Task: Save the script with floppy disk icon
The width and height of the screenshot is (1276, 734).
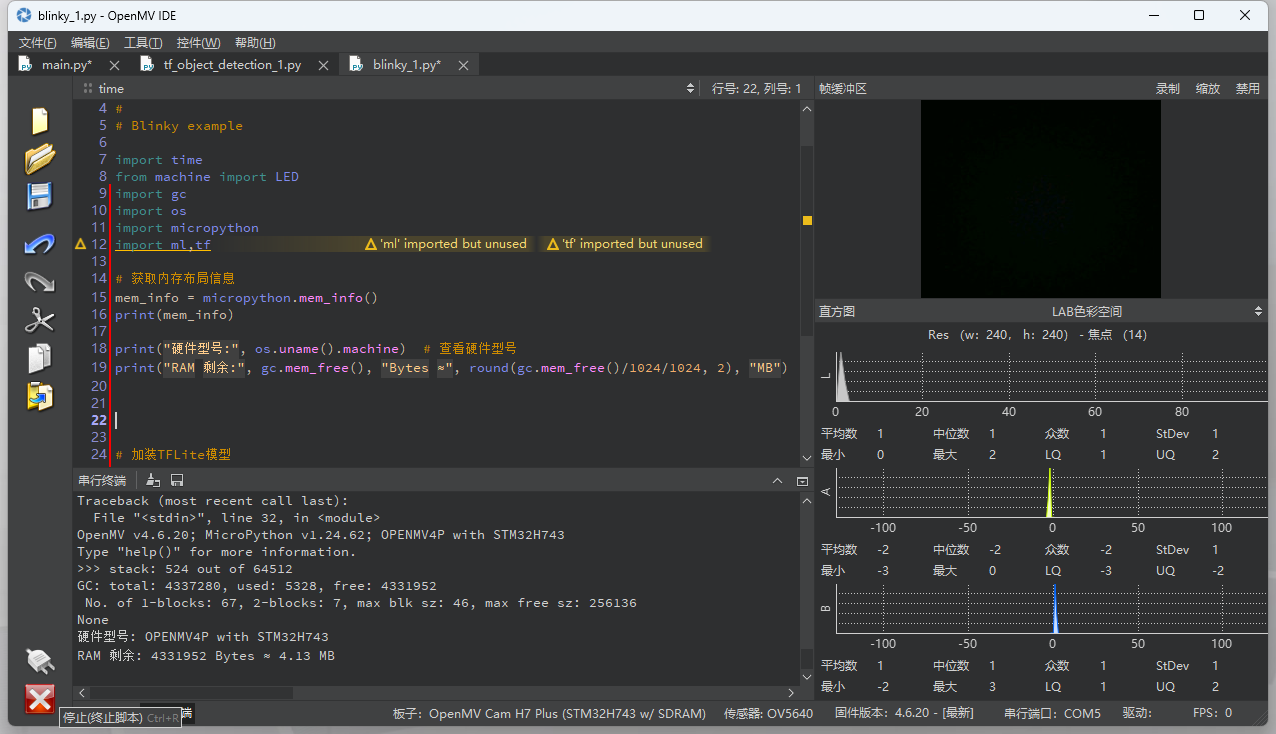Action: [40, 196]
